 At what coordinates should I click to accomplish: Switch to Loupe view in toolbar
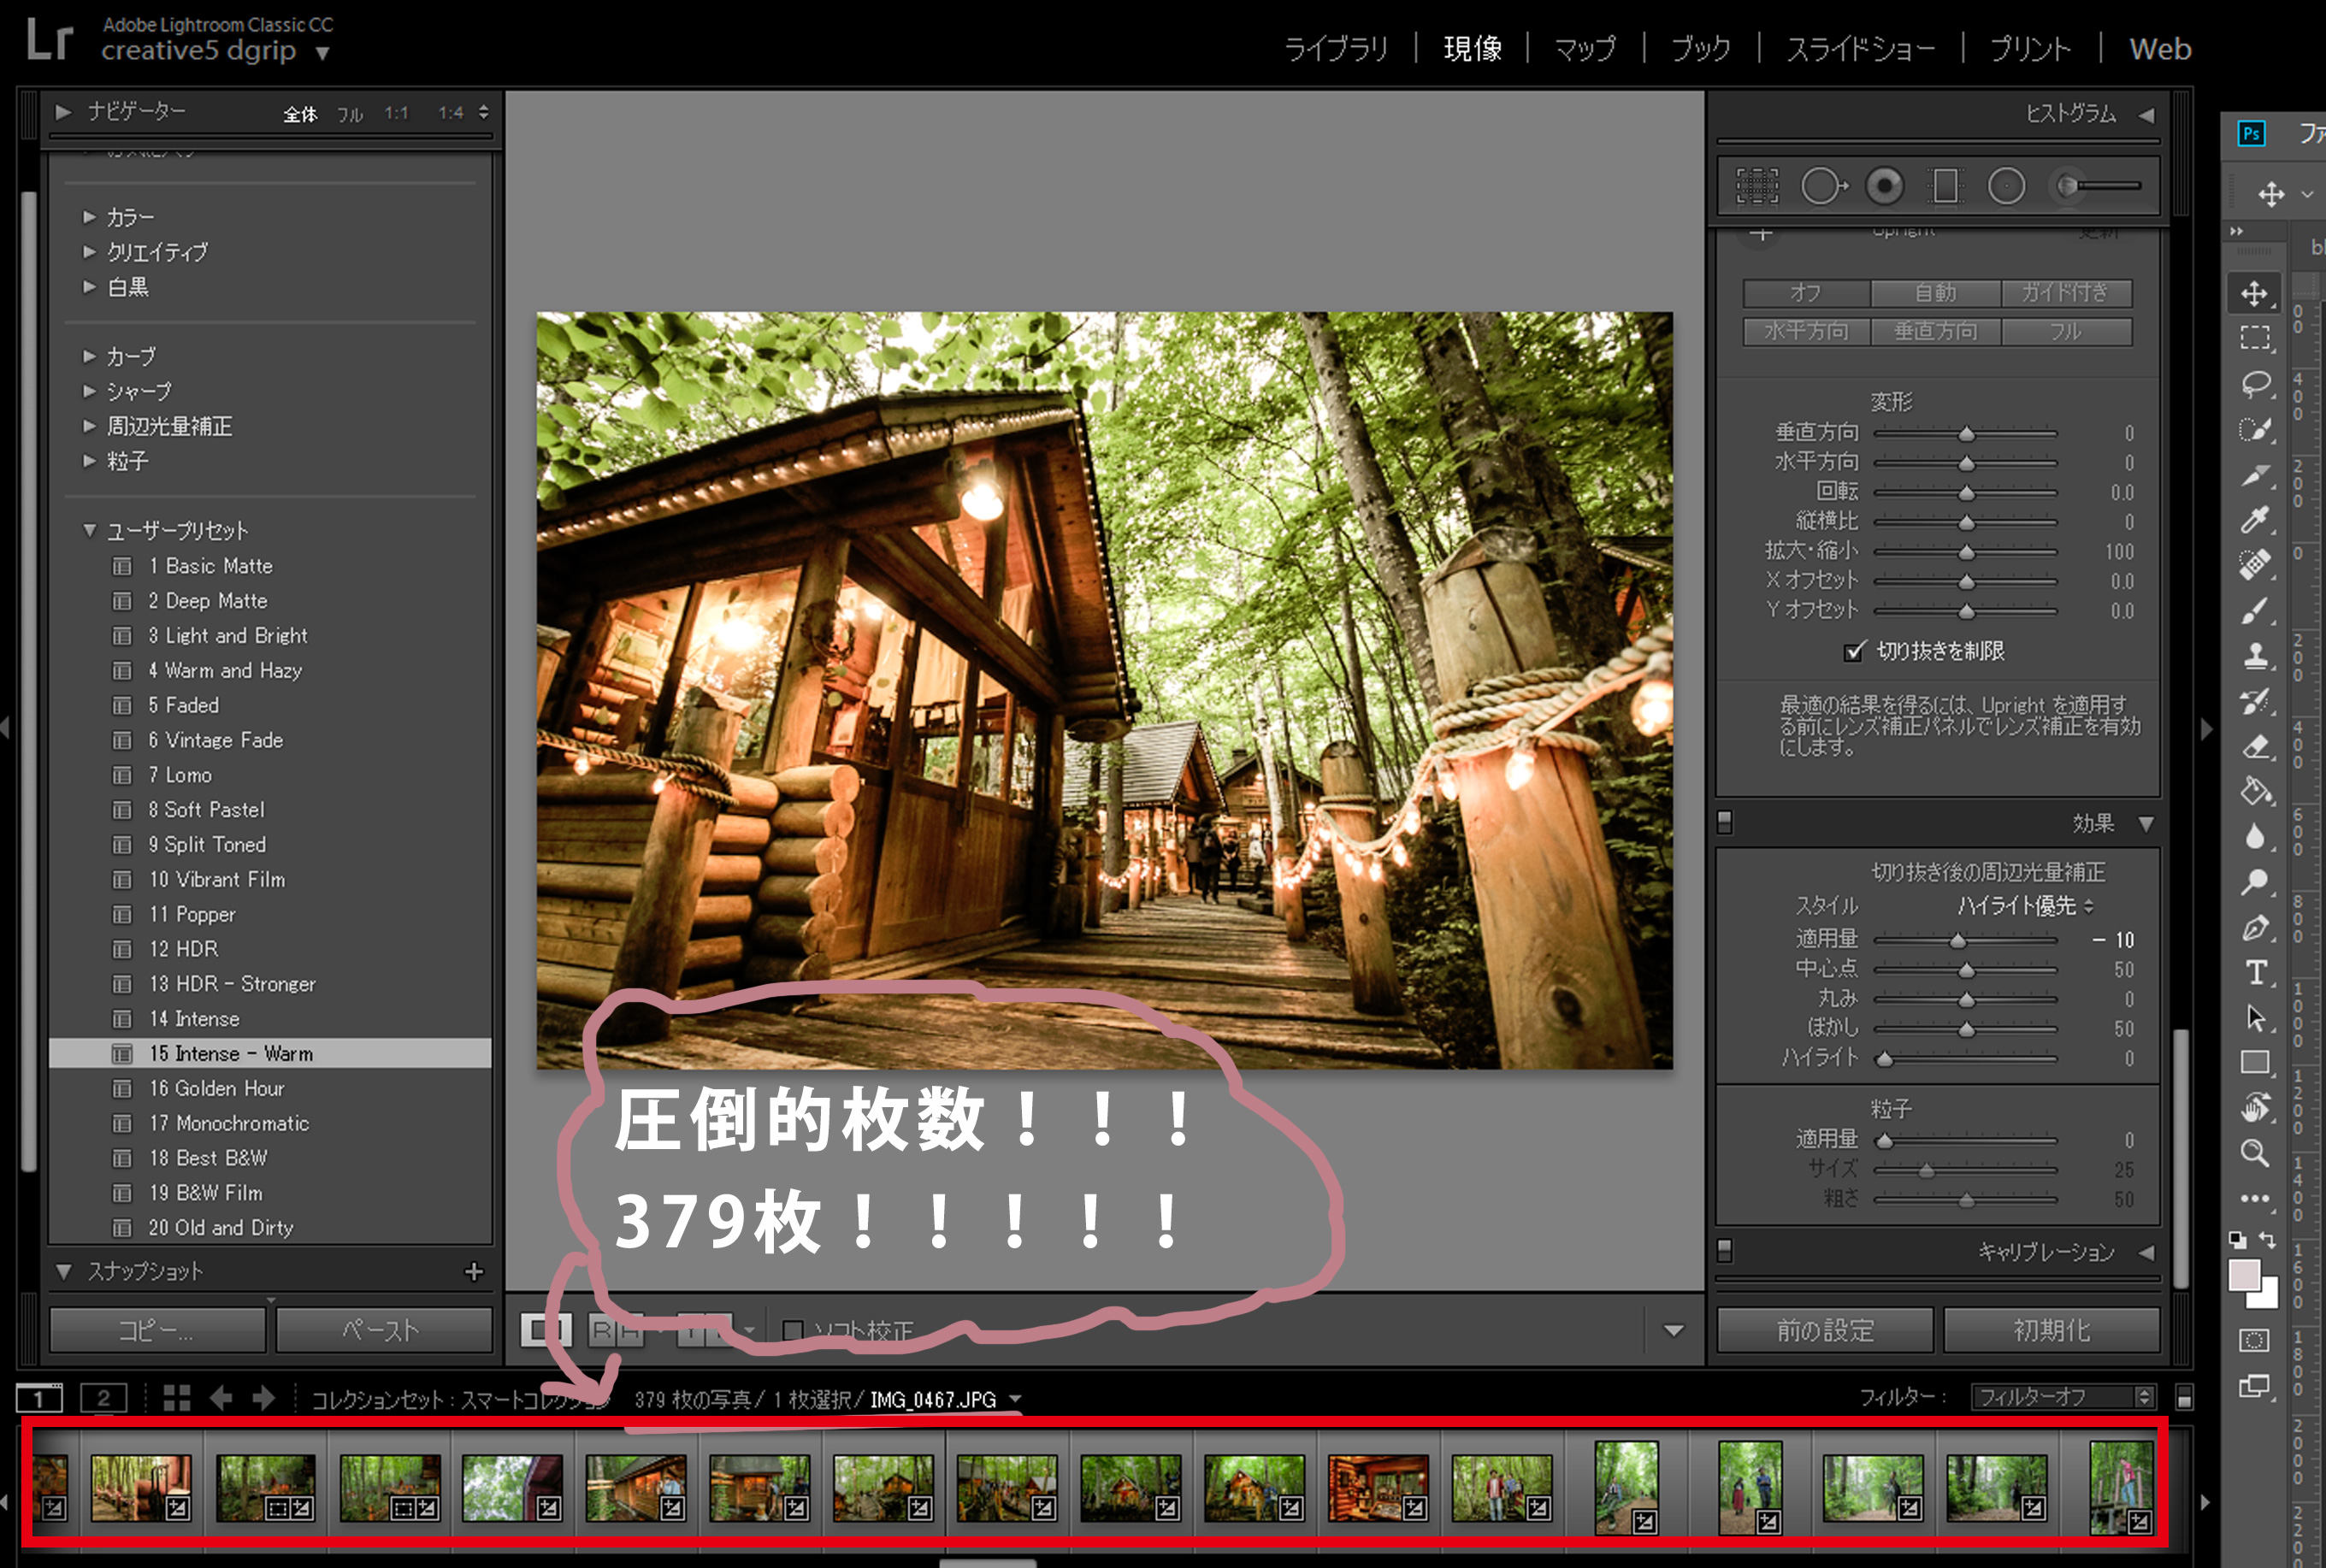point(545,1330)
